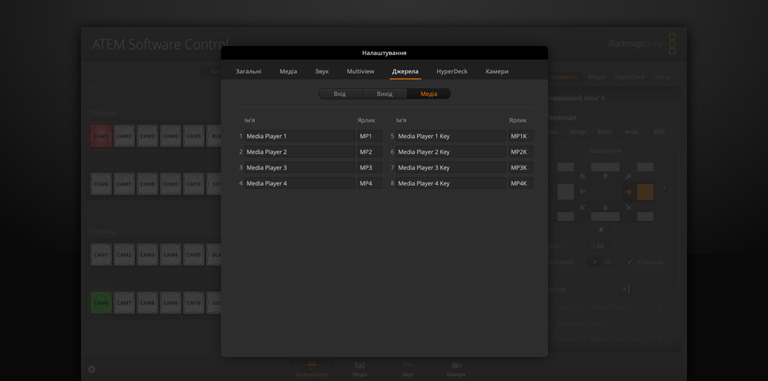
Task: Open Blackmagicdesign logo in main window
Action: tap(642, 44)
